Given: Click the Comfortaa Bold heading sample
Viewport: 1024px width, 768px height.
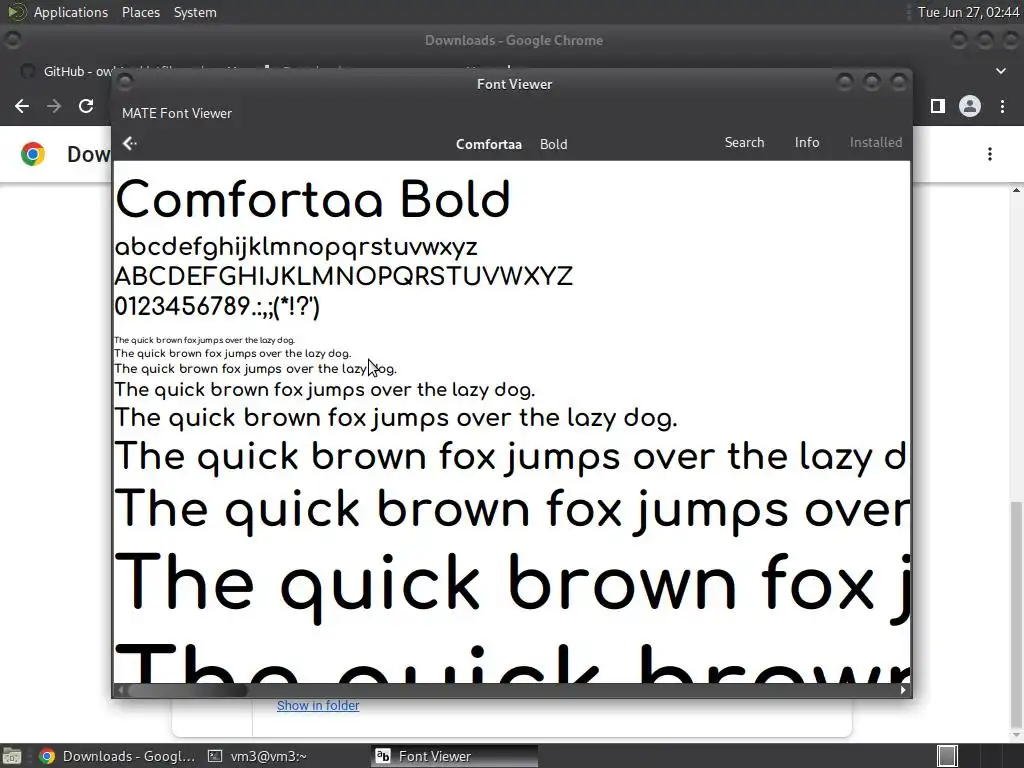Looking at the screenshot, I should tap(312, 200).
